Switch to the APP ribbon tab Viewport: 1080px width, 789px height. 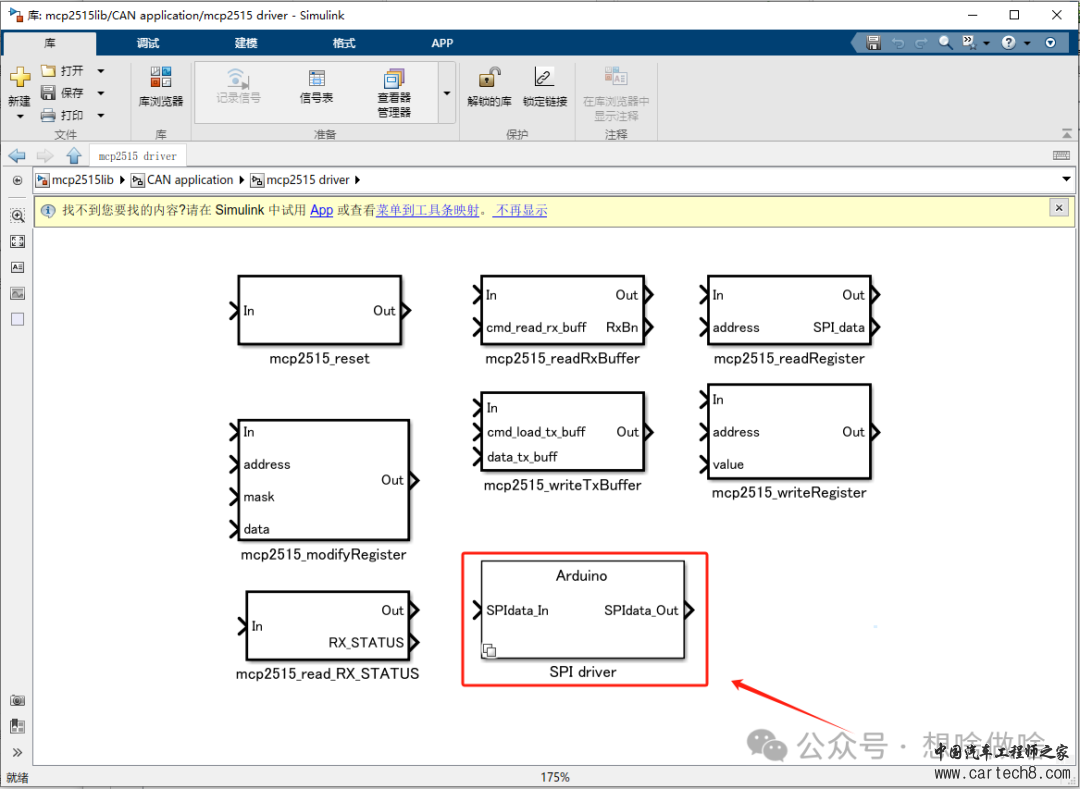pyautogui.click(x=442, y=43)
